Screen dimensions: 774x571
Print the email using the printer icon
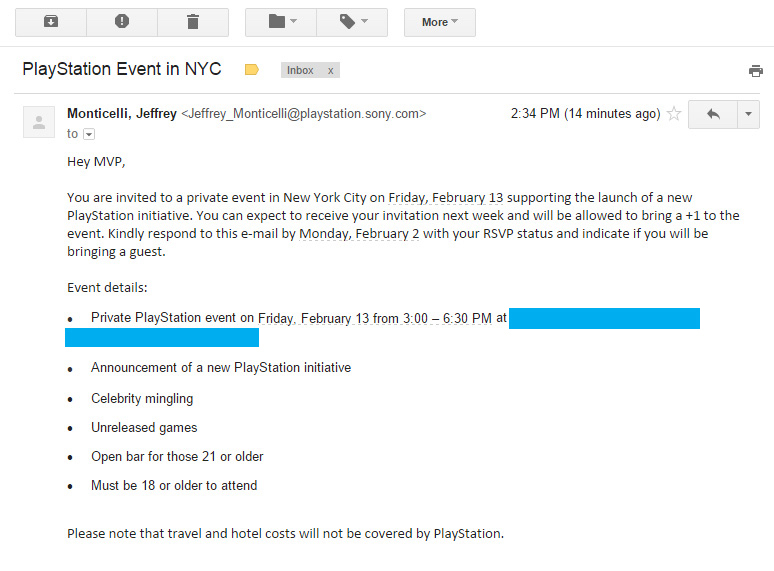pos(756,71)
